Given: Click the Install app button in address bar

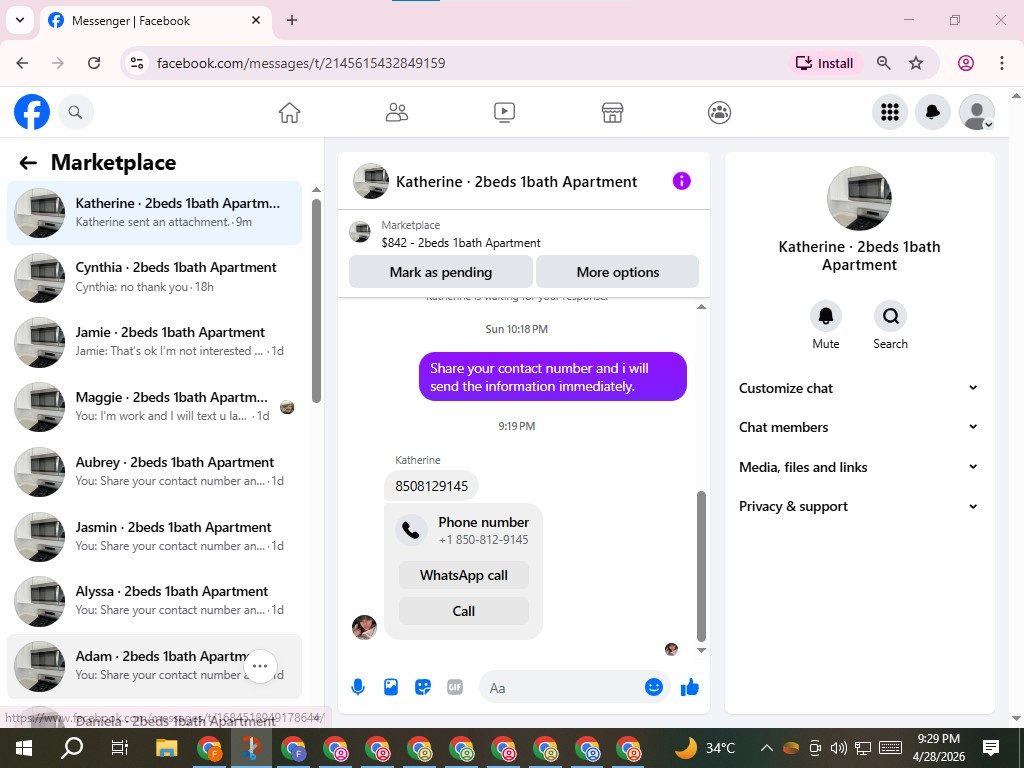Looking at the screenshot, I should point(825,63).
